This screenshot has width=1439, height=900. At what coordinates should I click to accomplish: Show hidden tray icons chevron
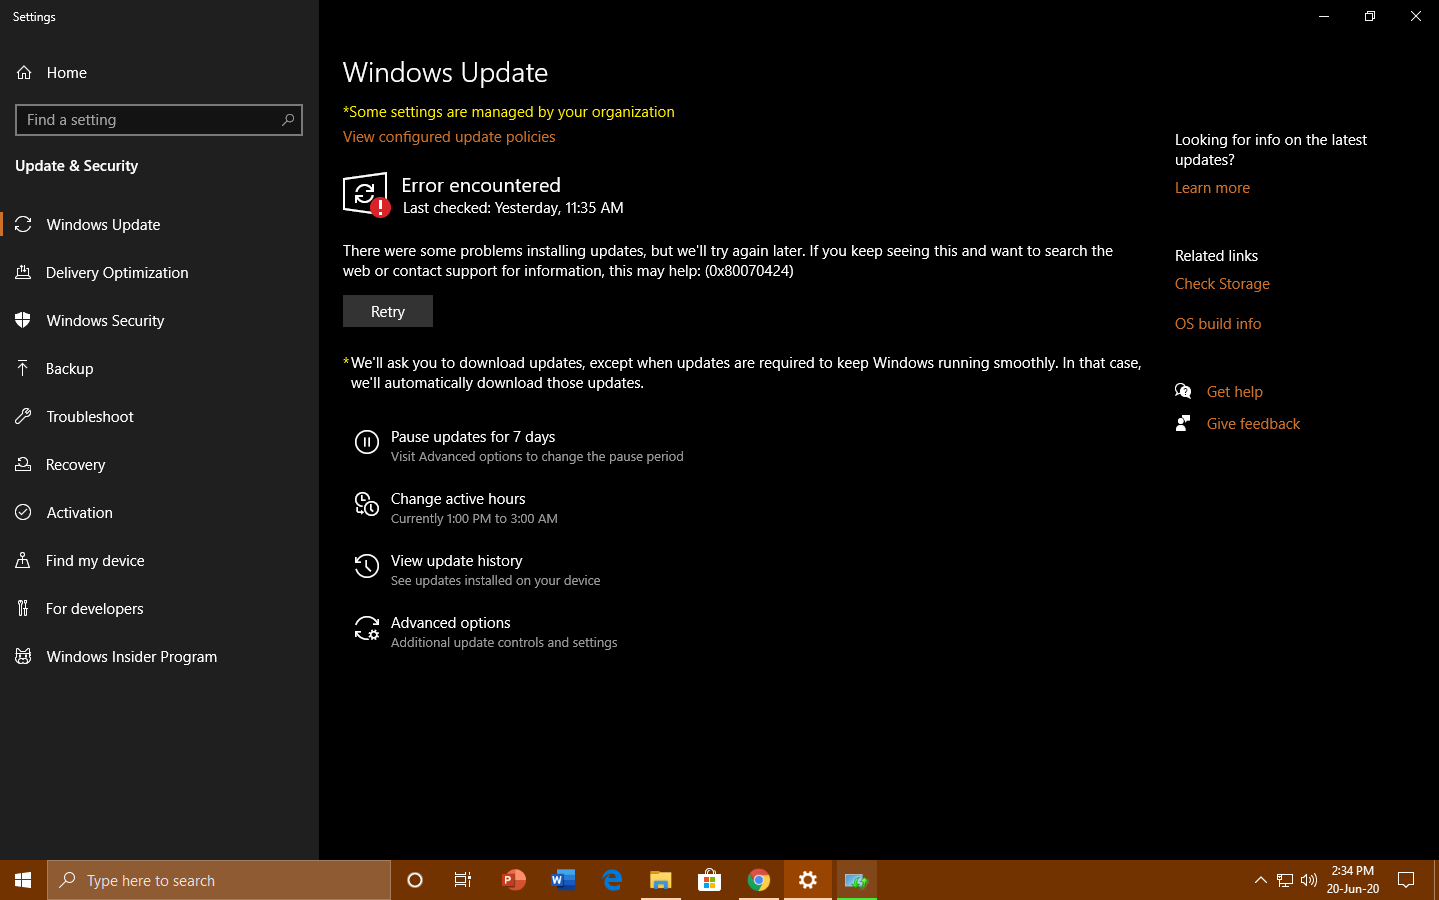coord(1260,880)
